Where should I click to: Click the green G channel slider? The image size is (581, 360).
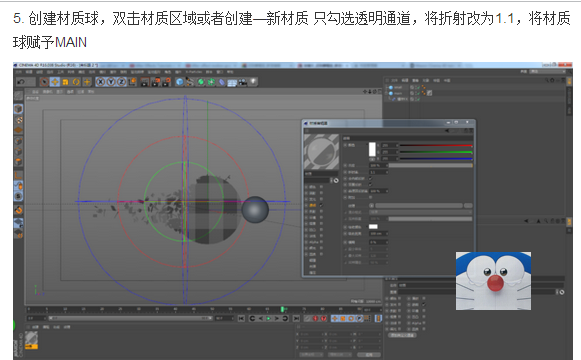pos(436,152)
